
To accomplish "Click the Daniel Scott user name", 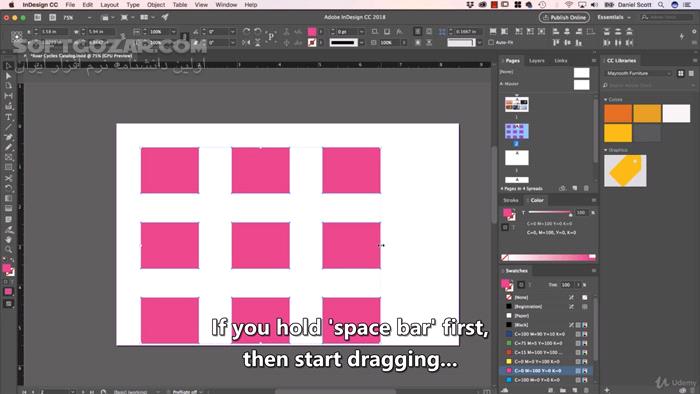I will 634,5.
